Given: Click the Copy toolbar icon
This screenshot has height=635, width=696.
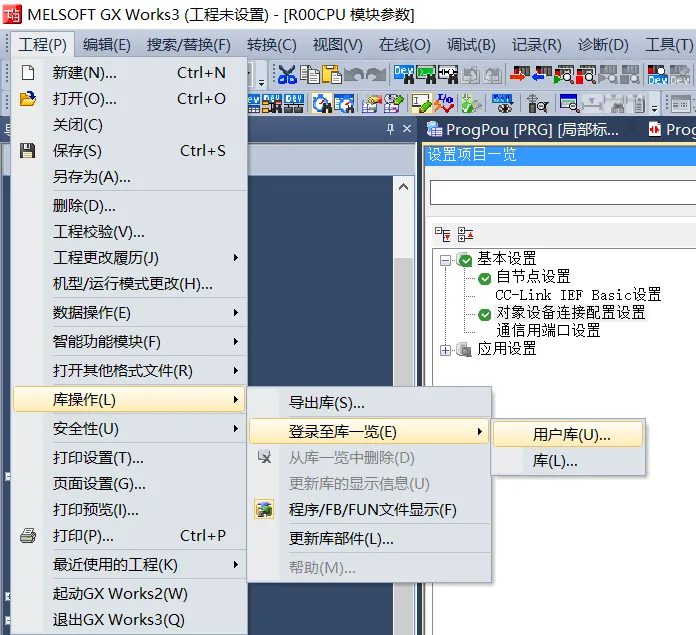Looking at the screenshot, I should pyautogui.click(x=309, y=74).
